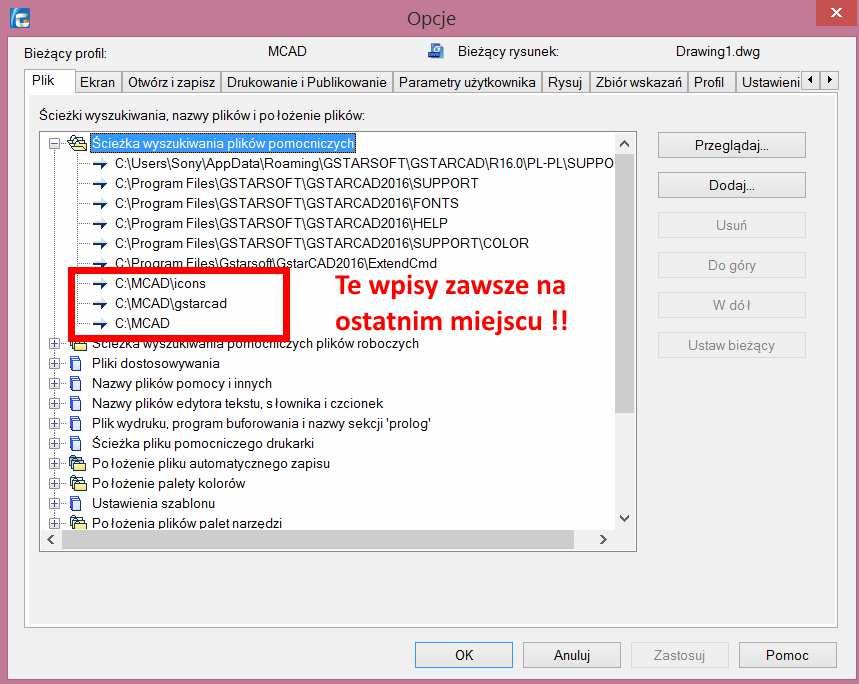This screenshot has width=859, height=684.
Task: Expand the Ustawienia szablonu node
Action: [x=54, y=503]
